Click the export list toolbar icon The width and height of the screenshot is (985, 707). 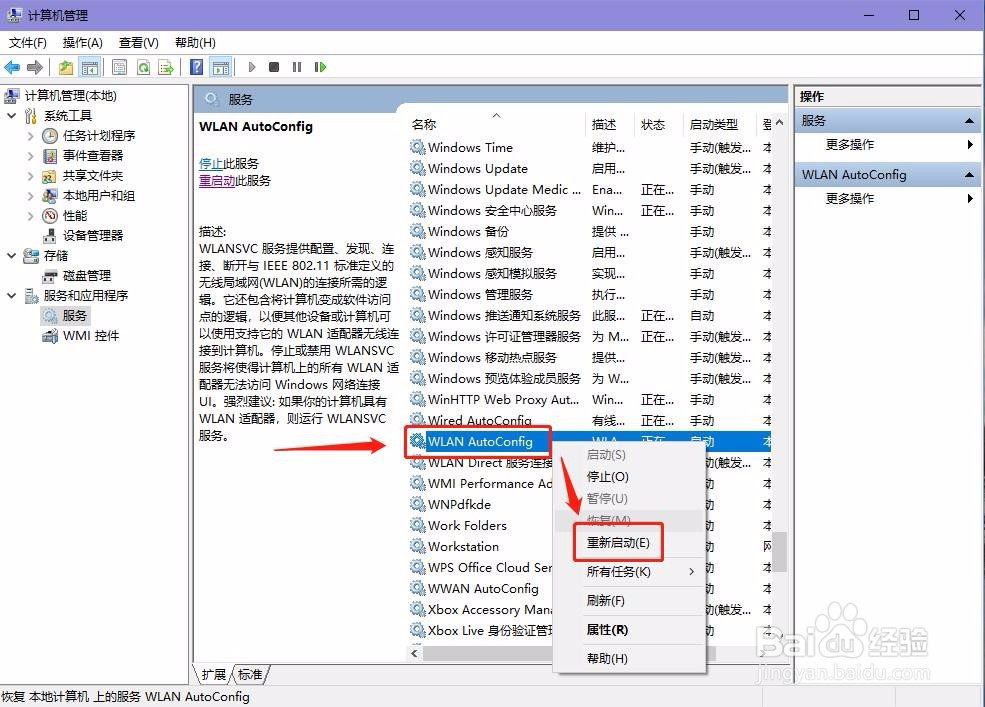point(166,67)
